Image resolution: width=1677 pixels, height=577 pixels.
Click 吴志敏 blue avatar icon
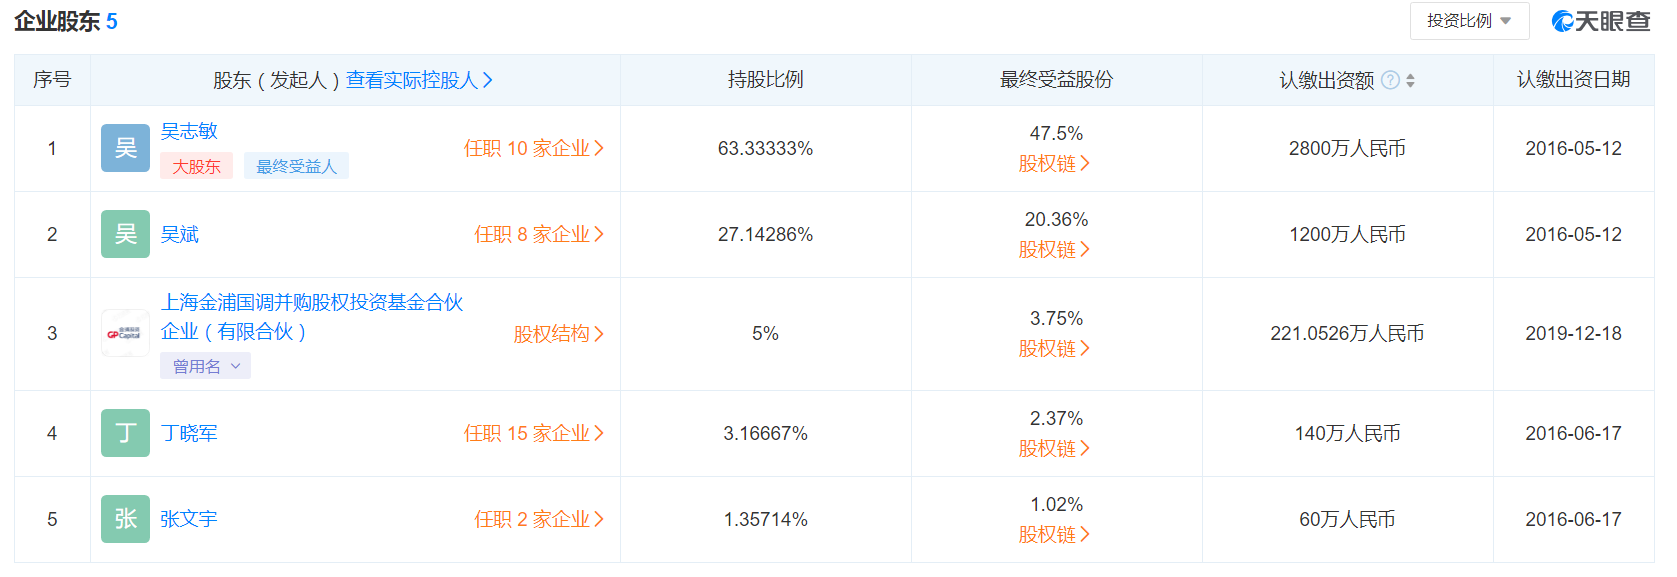pos(125,148)
